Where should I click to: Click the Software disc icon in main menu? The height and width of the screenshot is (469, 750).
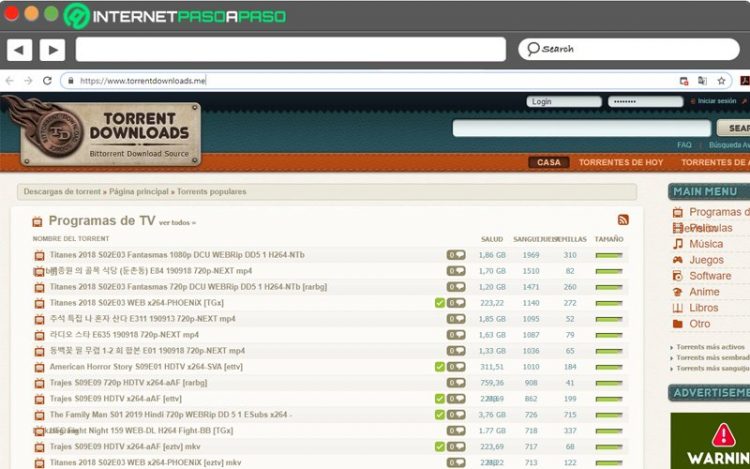click(678, 276)
